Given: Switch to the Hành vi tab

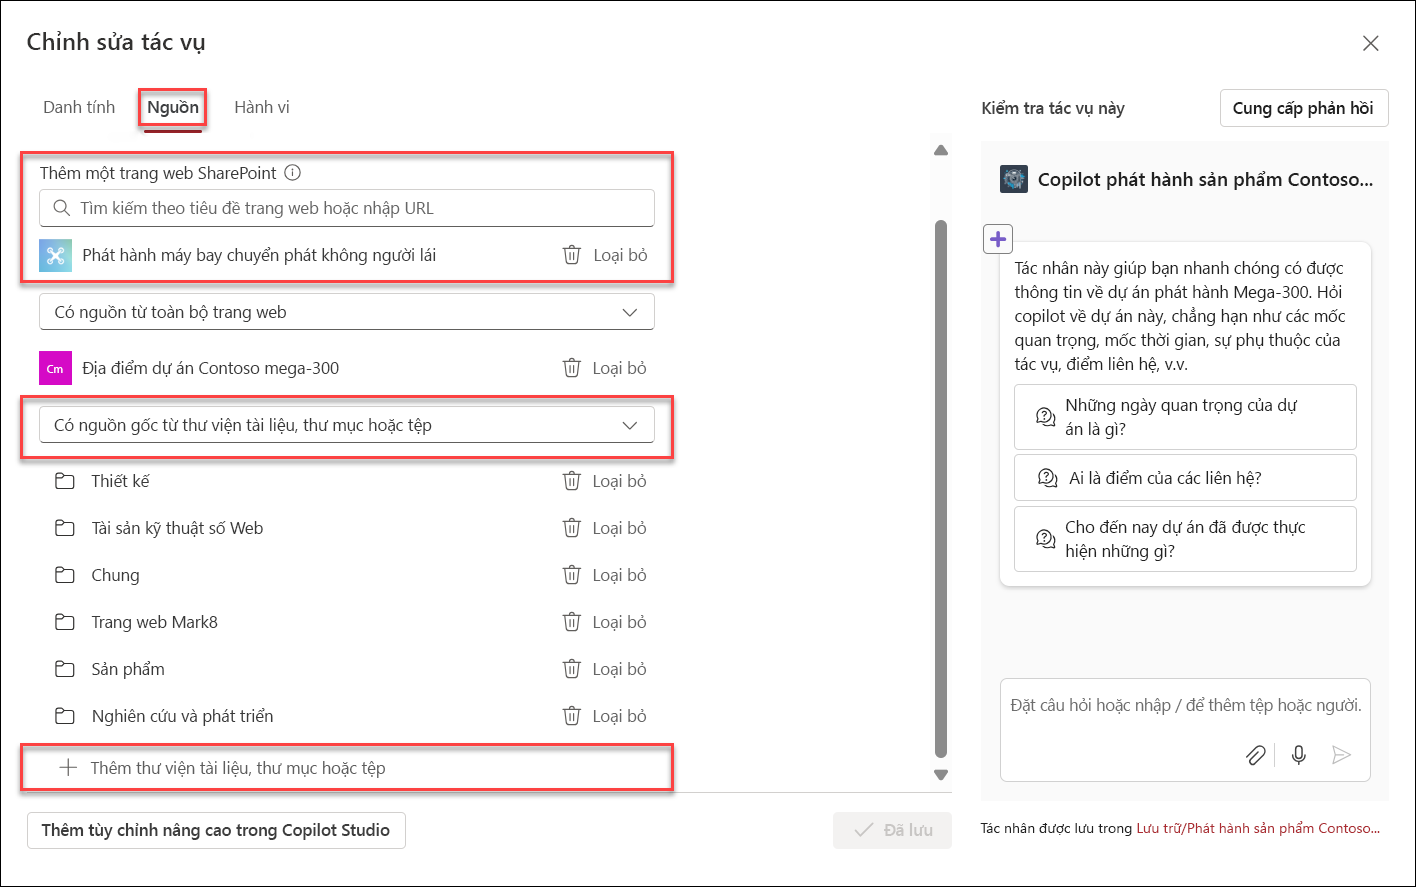Looking at the screenshot, I should tap(262, 107).
